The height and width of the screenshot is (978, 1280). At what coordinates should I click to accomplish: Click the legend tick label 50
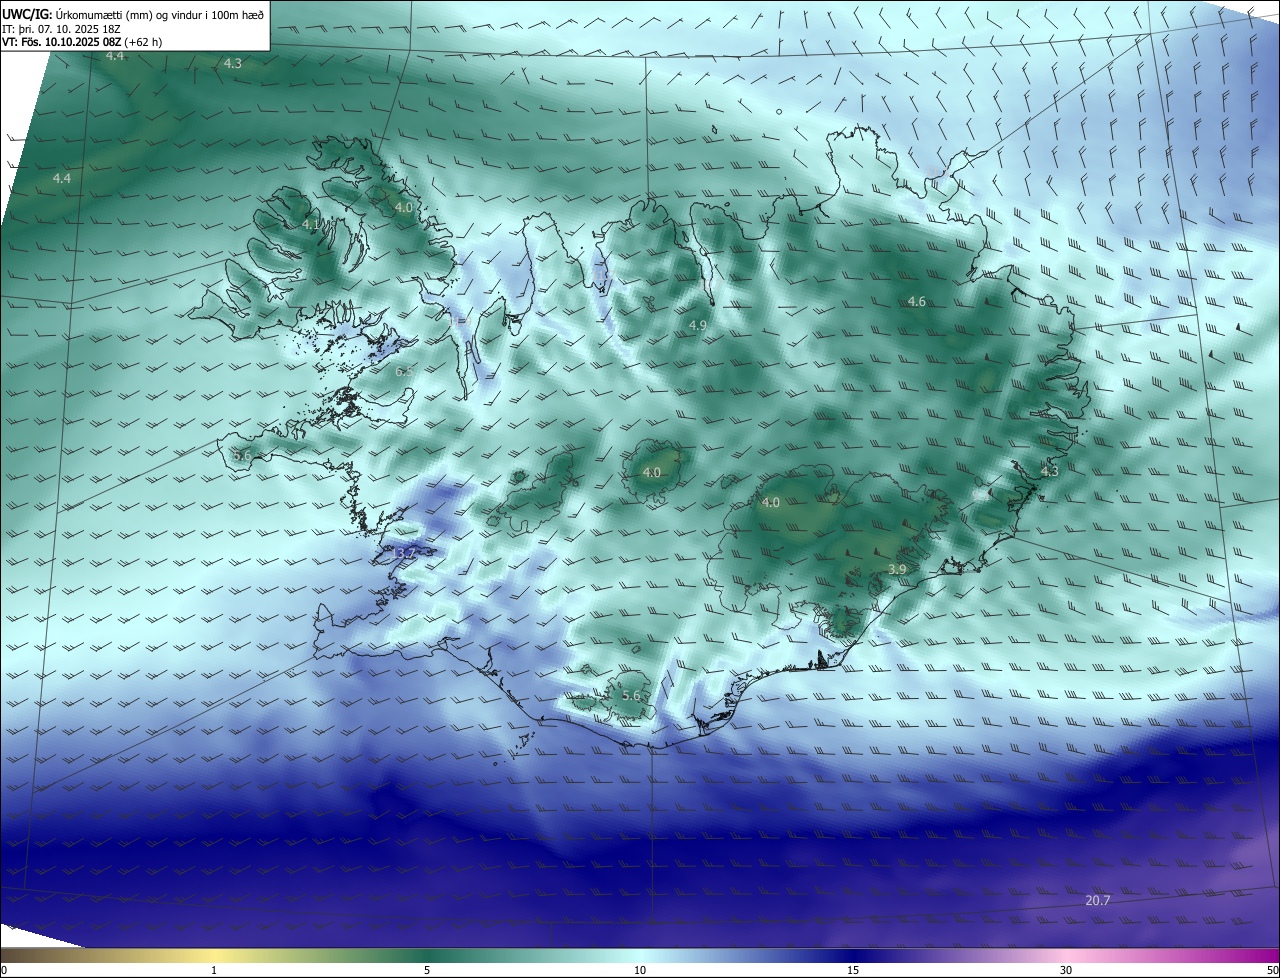coord(1272,970)
